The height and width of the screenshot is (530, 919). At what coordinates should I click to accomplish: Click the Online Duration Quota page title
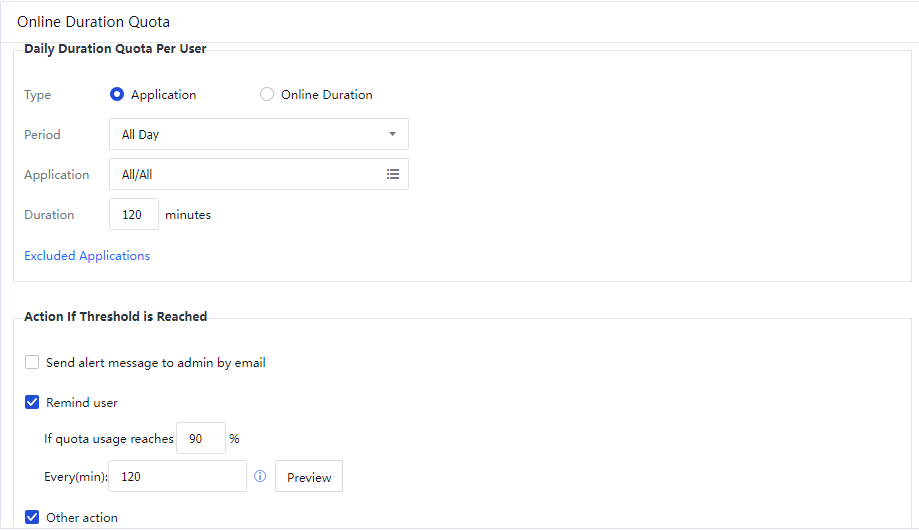coord(93,21)
